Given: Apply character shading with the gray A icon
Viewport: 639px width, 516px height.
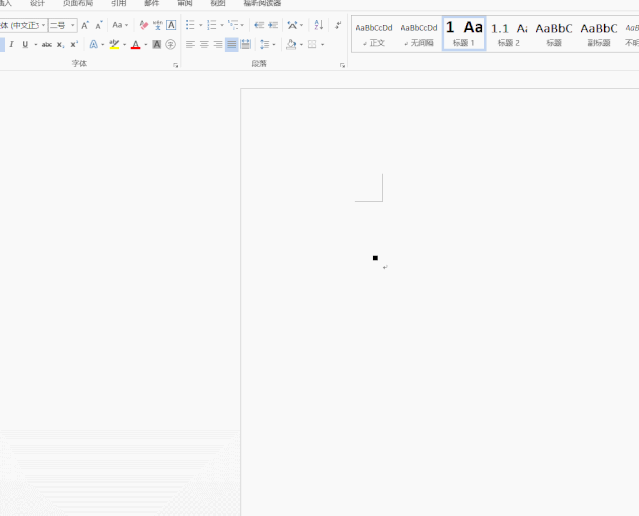Looking at the screenshot, I should 156,44.
